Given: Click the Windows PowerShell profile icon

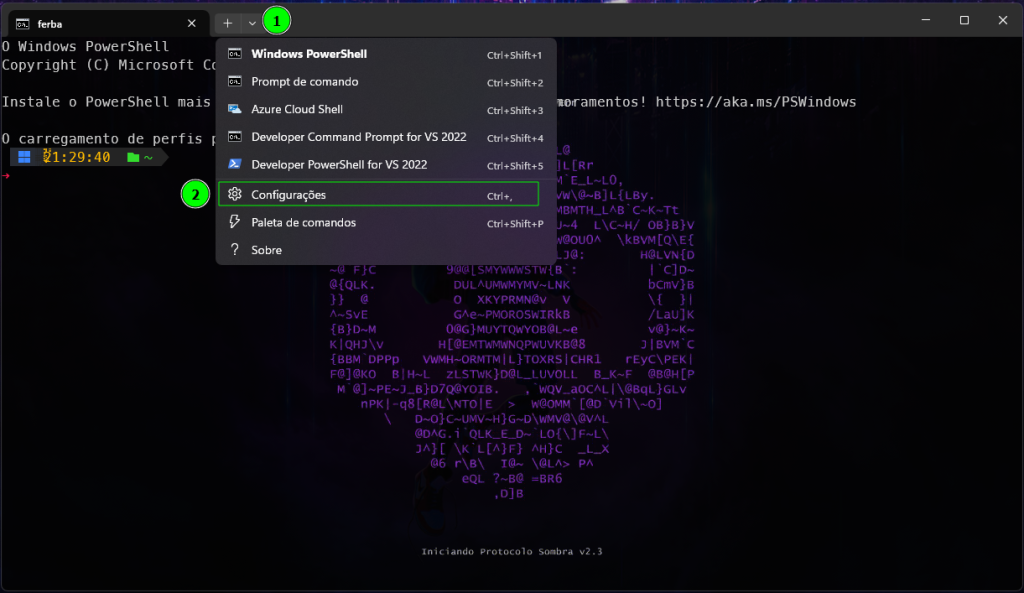Looking at the screenshot, I should point(235,54).
